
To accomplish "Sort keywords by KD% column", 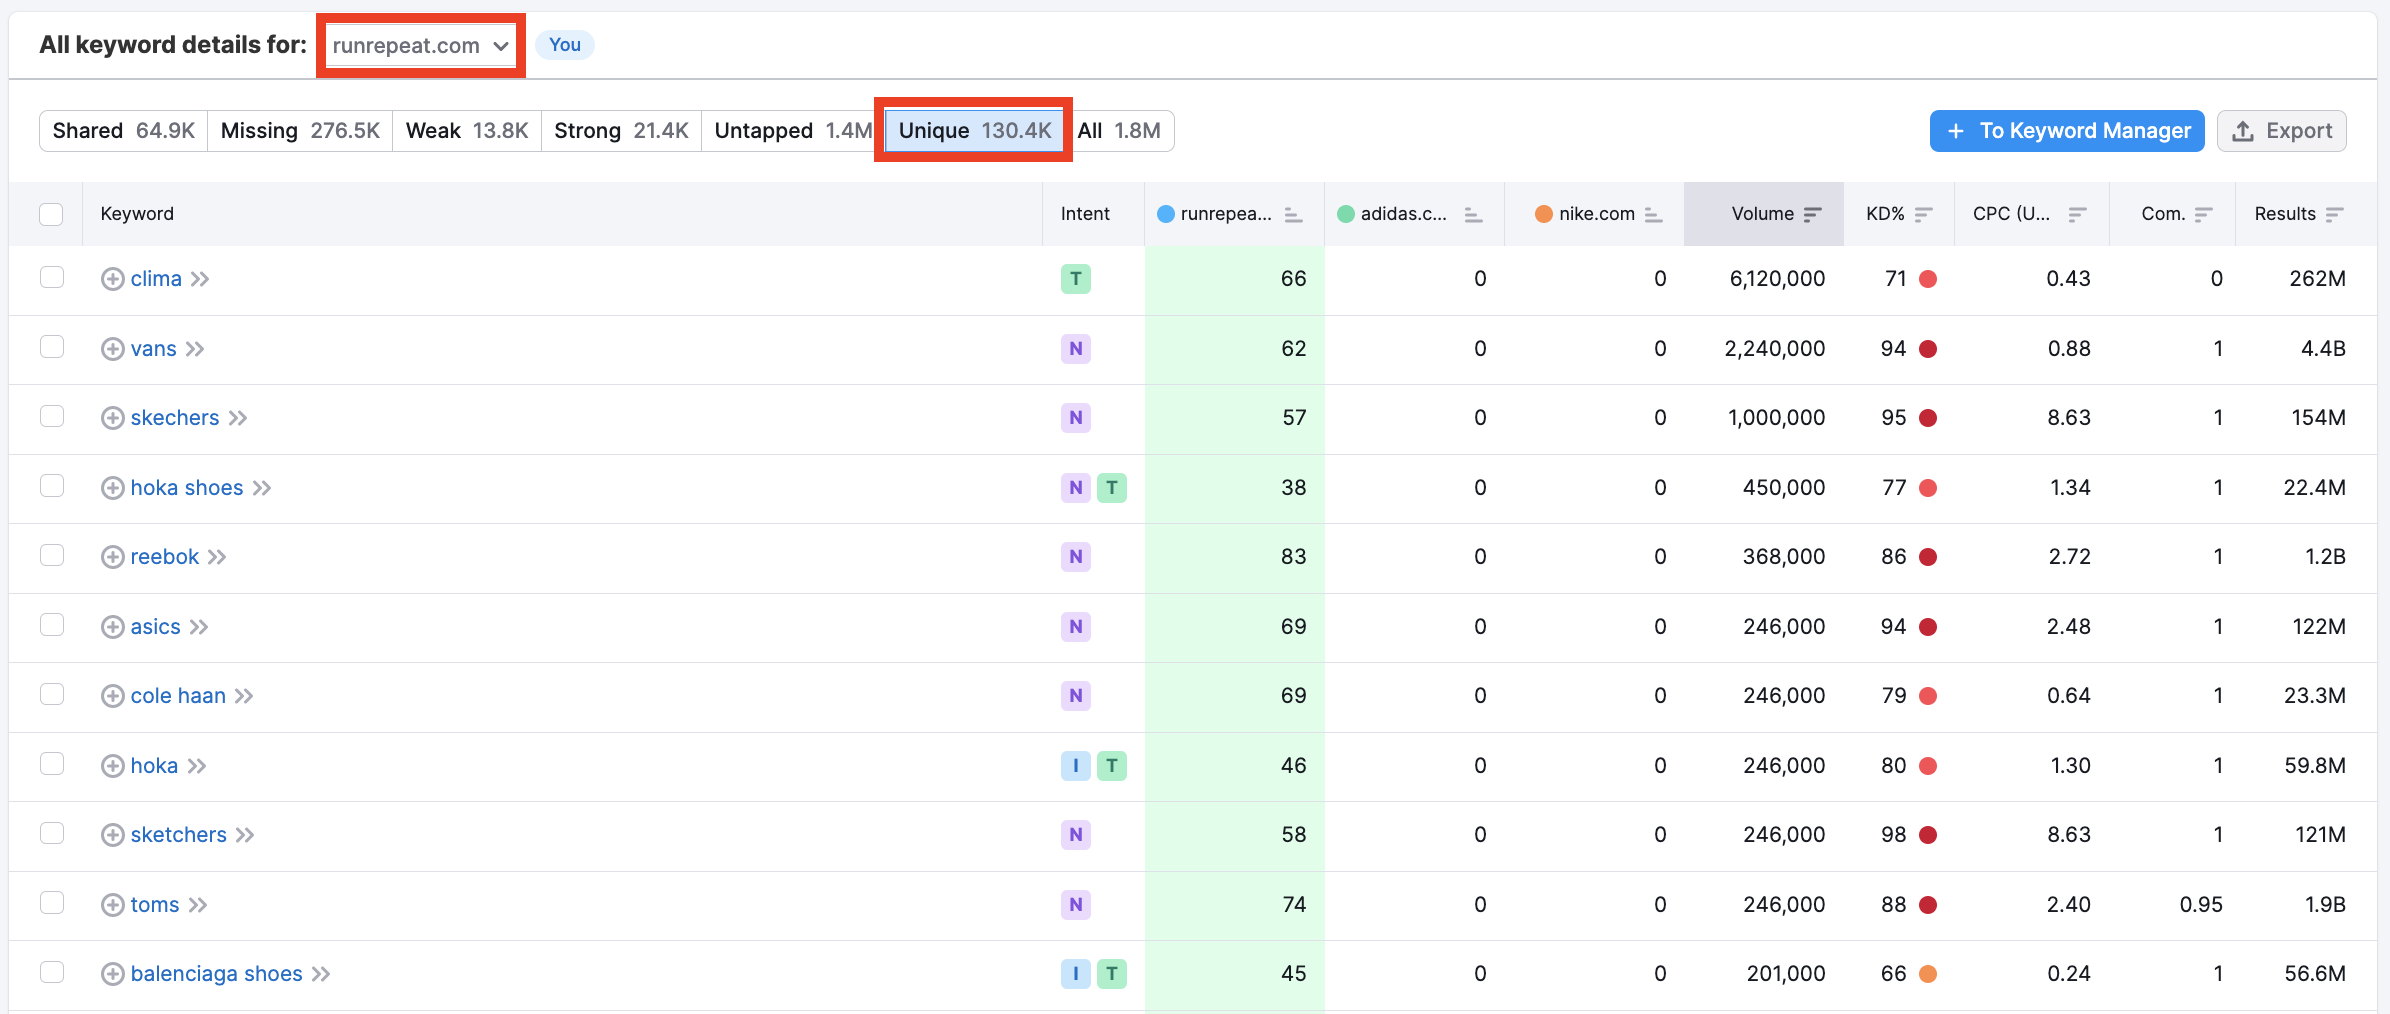I will (x=1924, y=213).
